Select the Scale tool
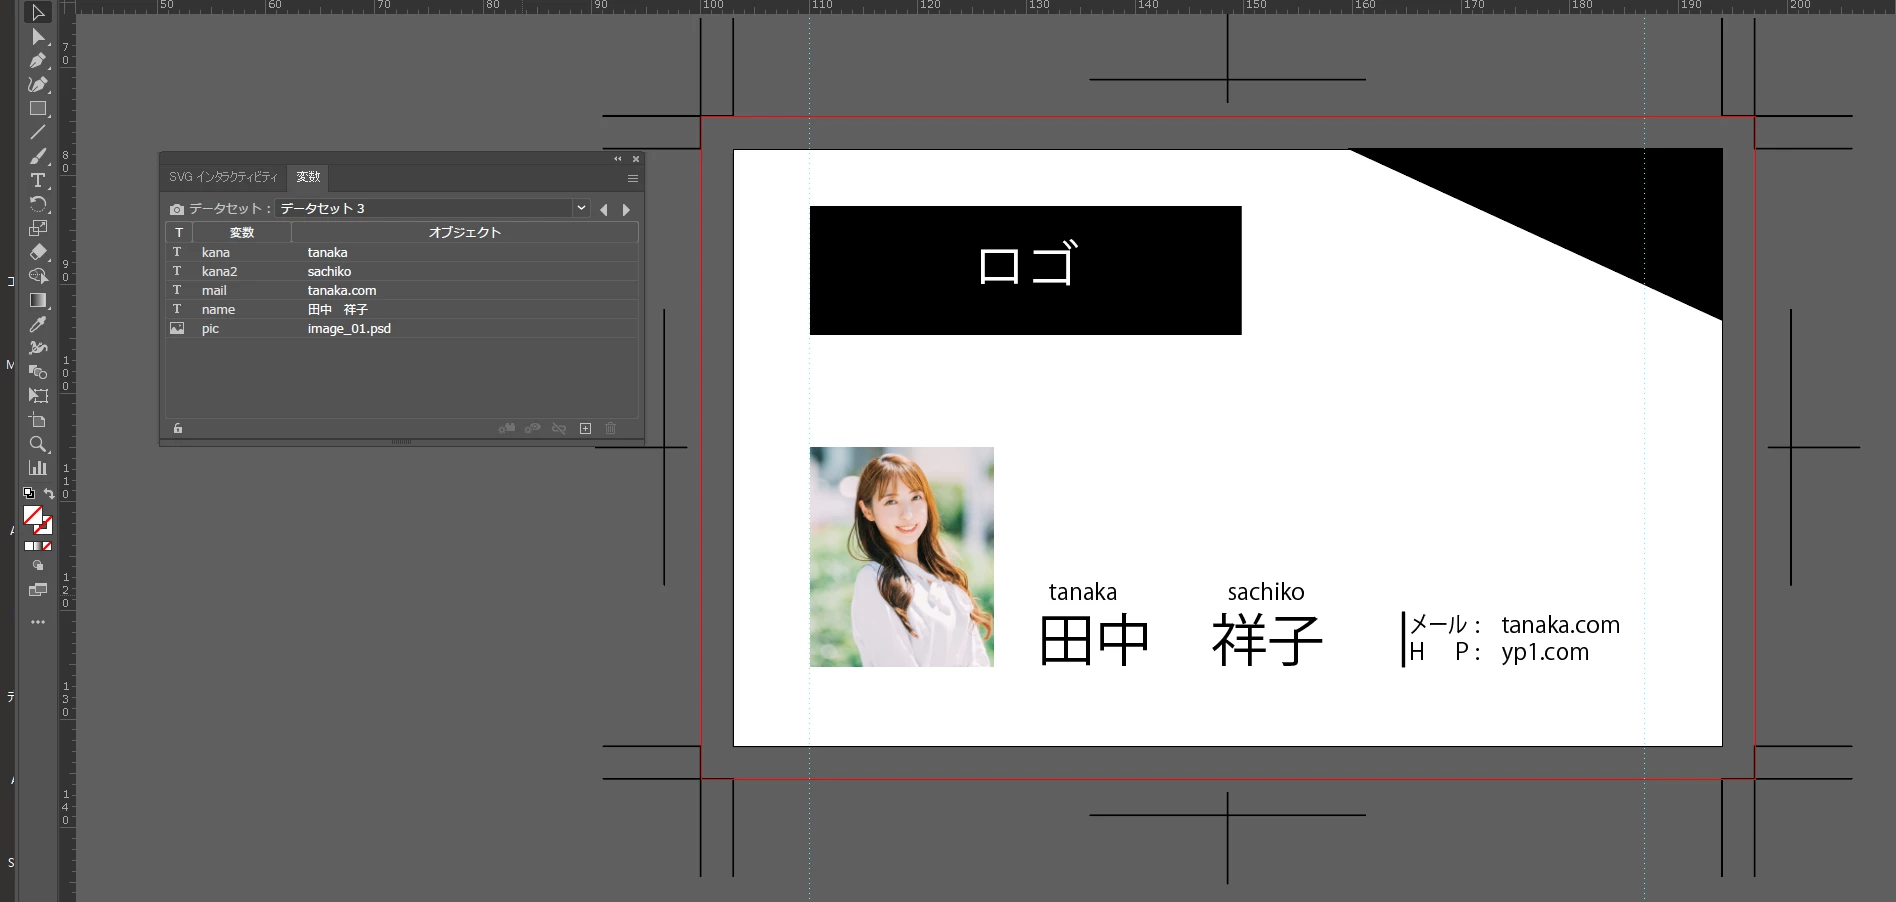1896x902 pixels. [38, 228]
